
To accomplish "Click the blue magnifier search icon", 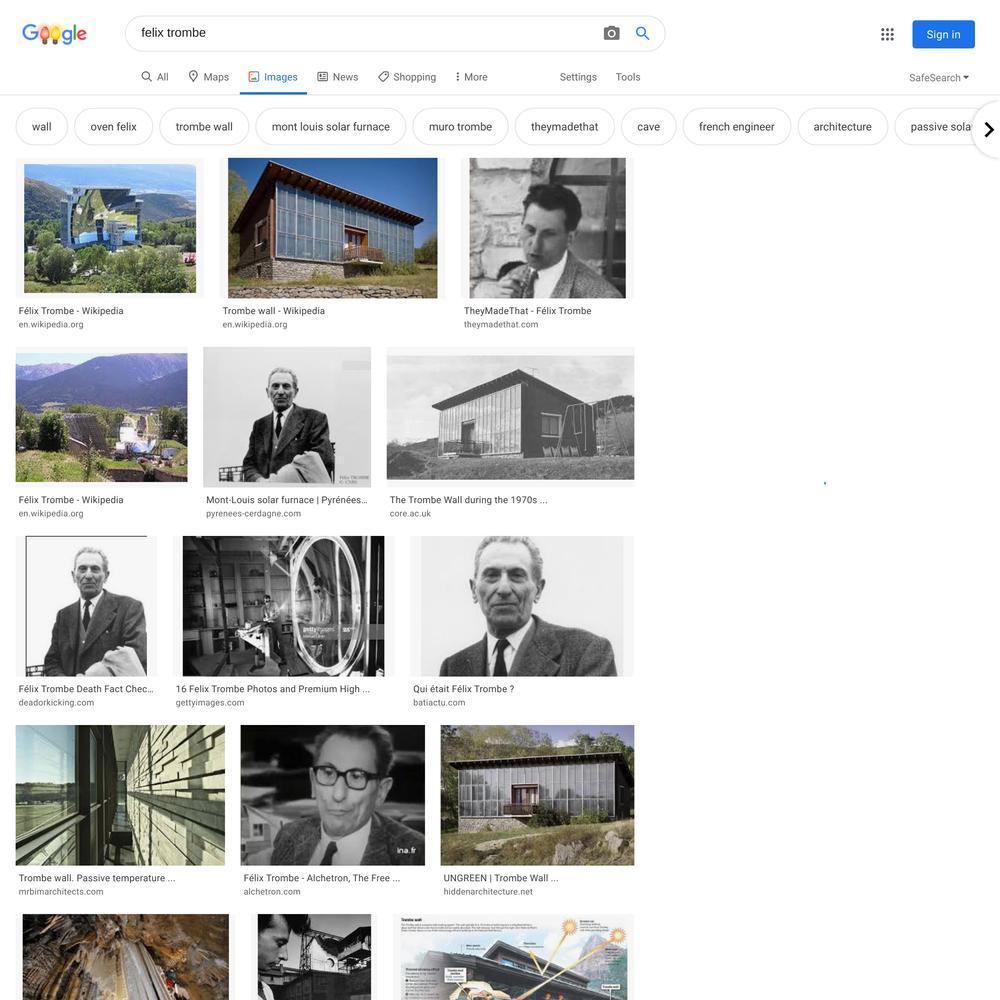I will [x=642, y=33].
